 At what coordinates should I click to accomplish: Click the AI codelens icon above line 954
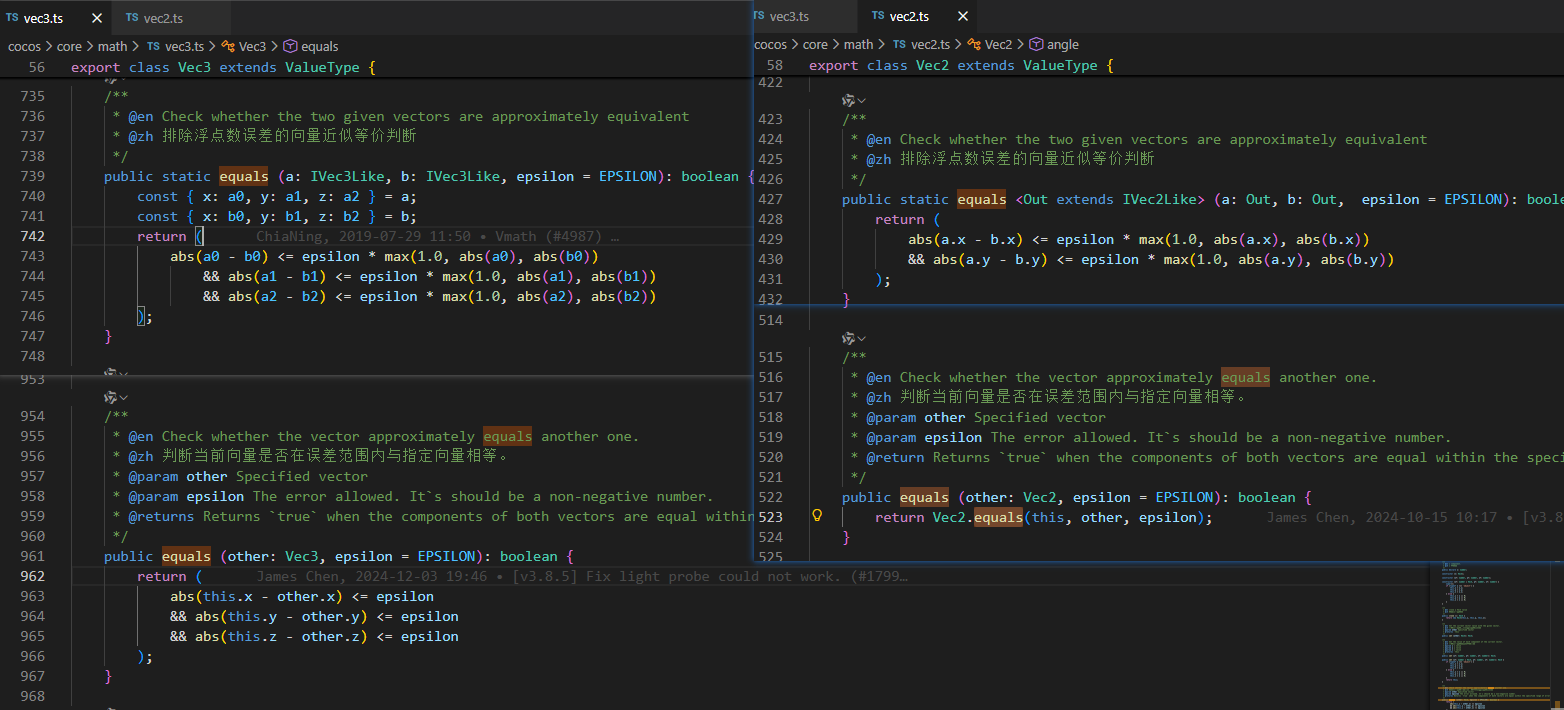pyautogui.click(x=111, y=397)
